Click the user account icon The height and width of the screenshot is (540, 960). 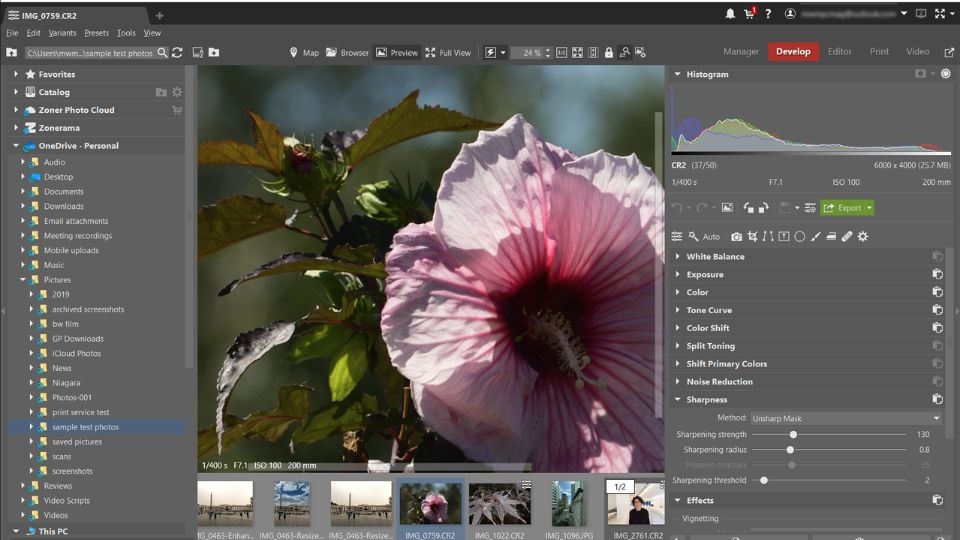[x=790, y=13]
